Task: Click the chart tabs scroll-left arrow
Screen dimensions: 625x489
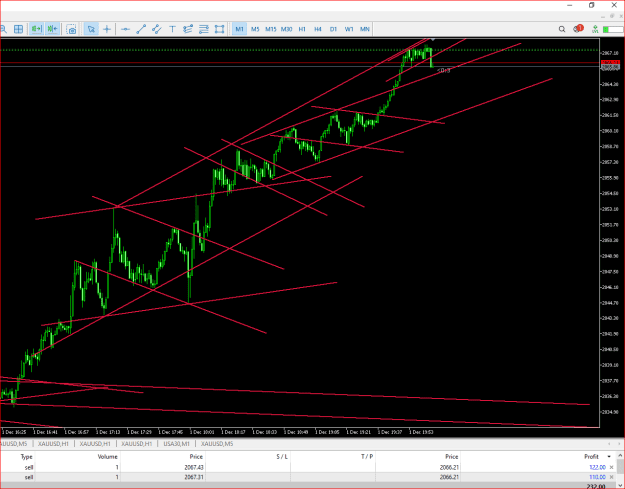Action: (609, 444)
